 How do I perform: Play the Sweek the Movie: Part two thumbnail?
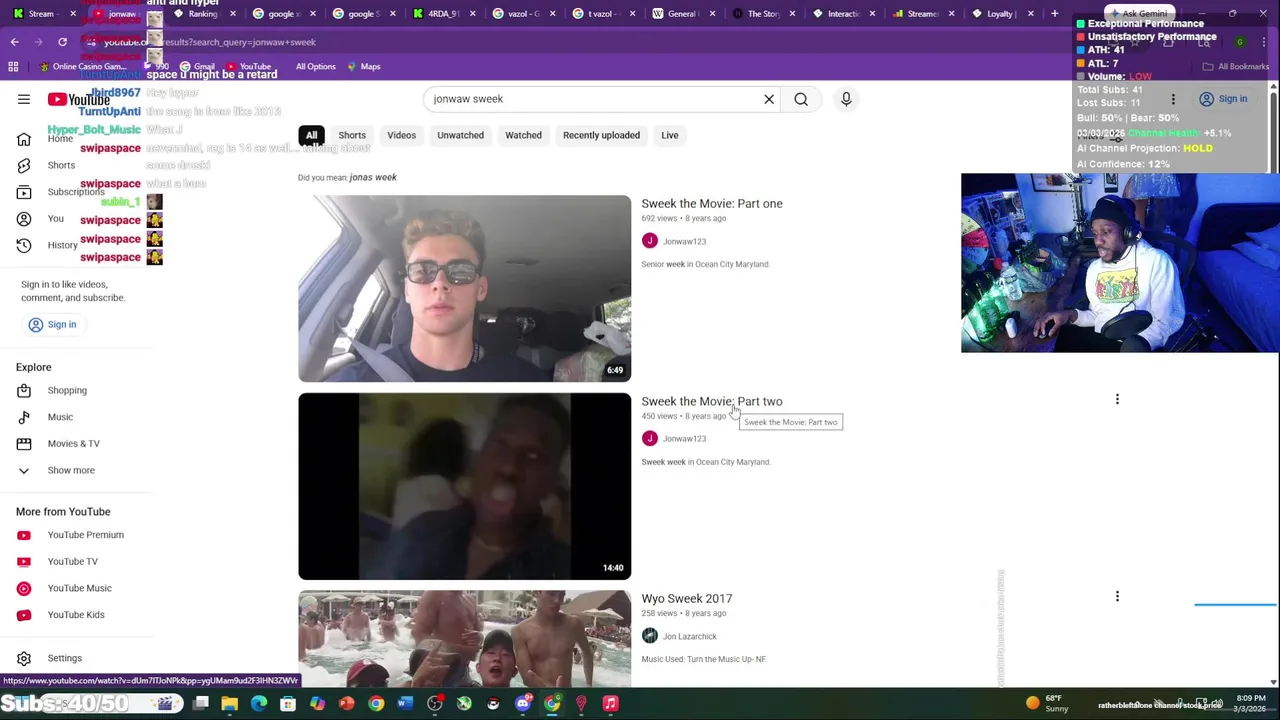[464, 486]
